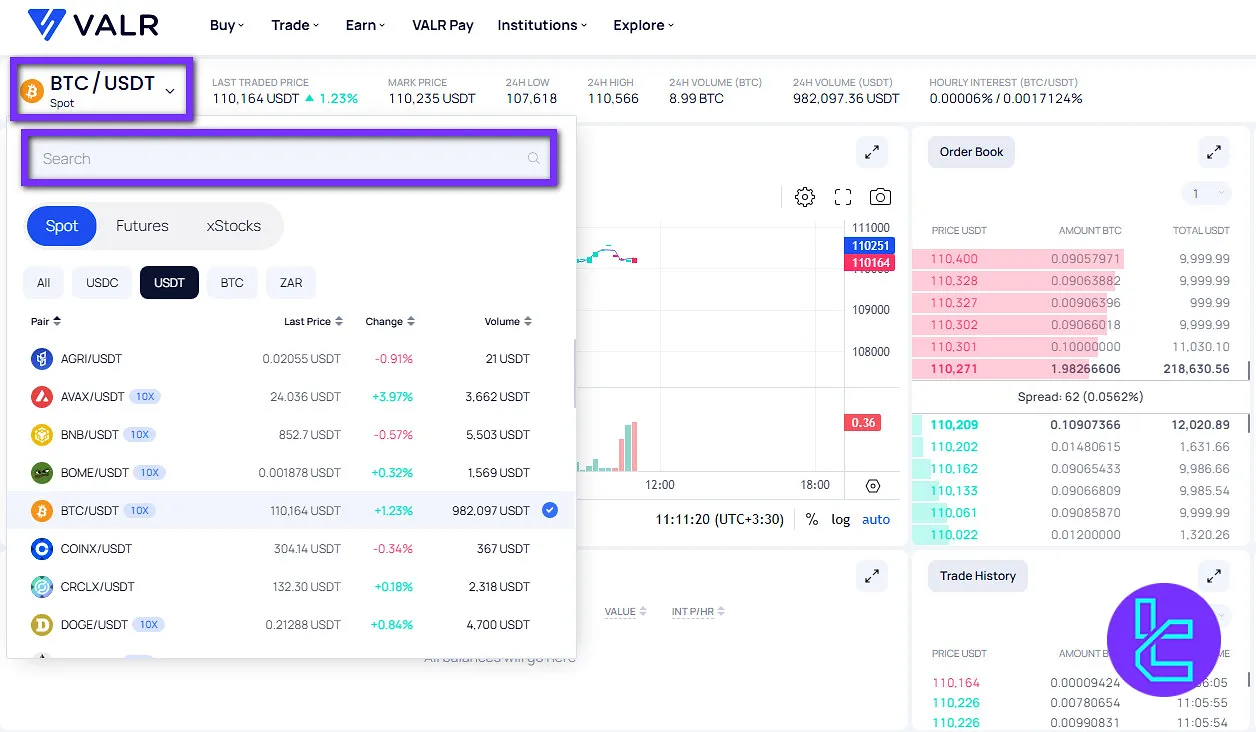Filter pairs by BTC quote

[232, 283]
